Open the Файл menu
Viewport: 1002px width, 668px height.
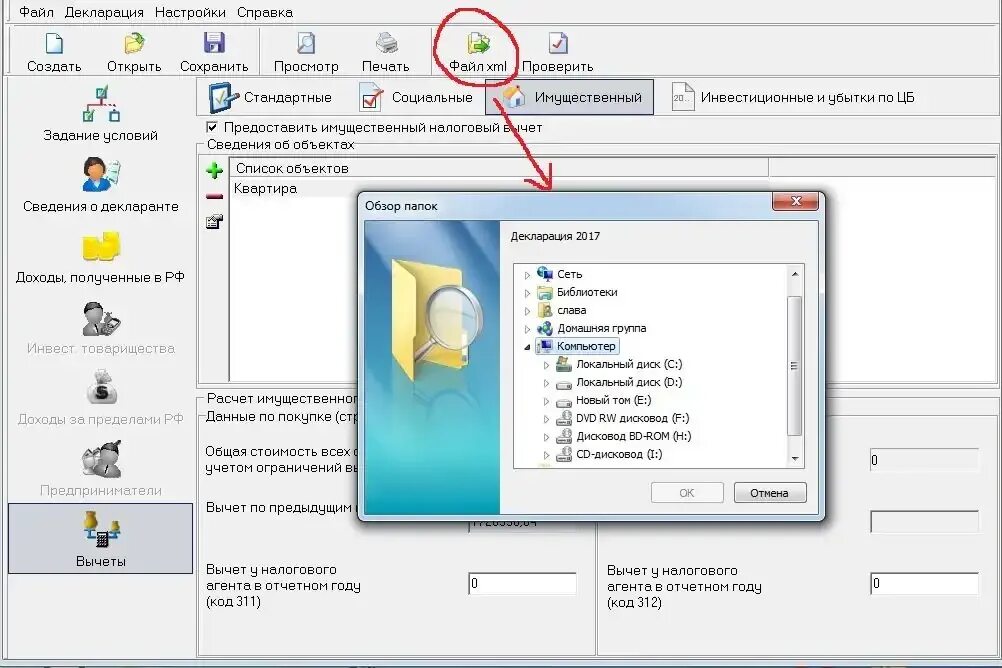(x=36, y=12)
